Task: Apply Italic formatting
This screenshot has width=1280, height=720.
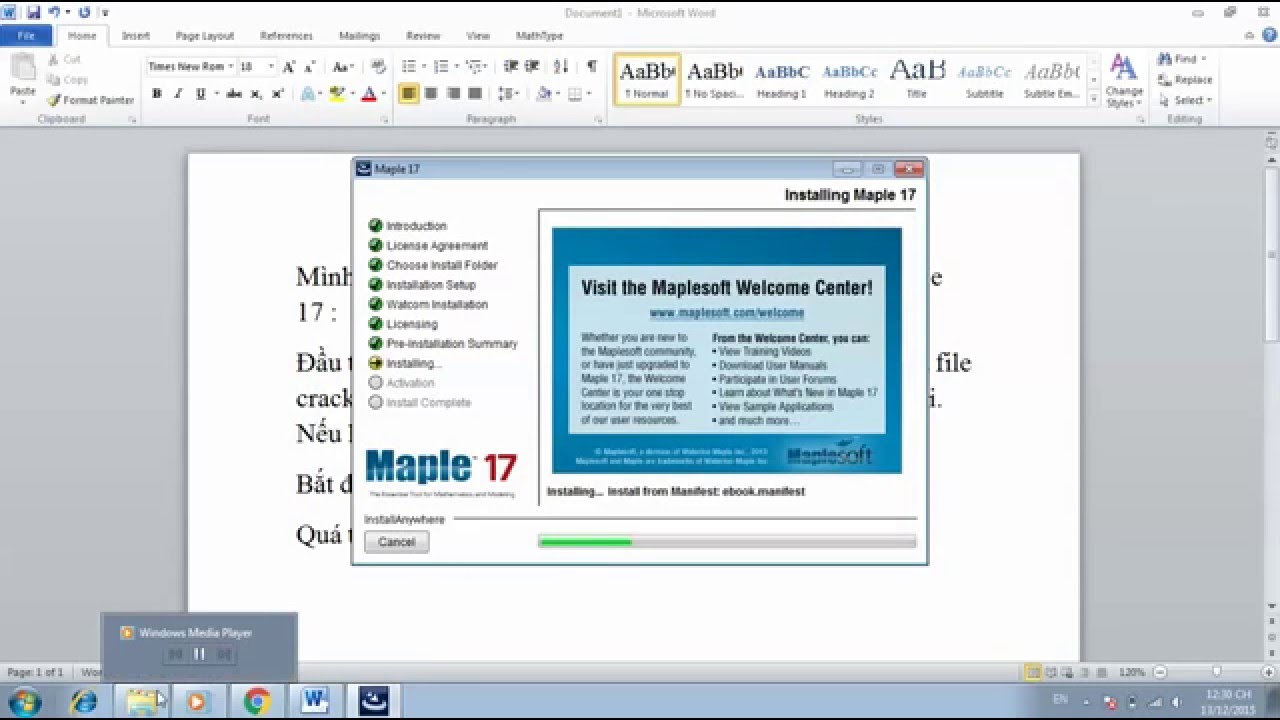Action: point(178,93)
